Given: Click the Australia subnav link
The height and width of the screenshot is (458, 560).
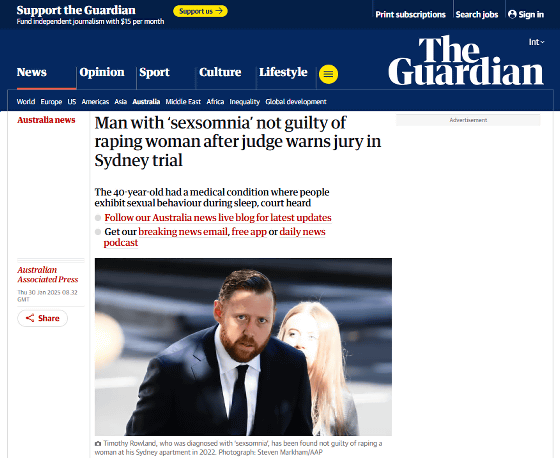Looking at the screenshot, I should click(146, 102).
